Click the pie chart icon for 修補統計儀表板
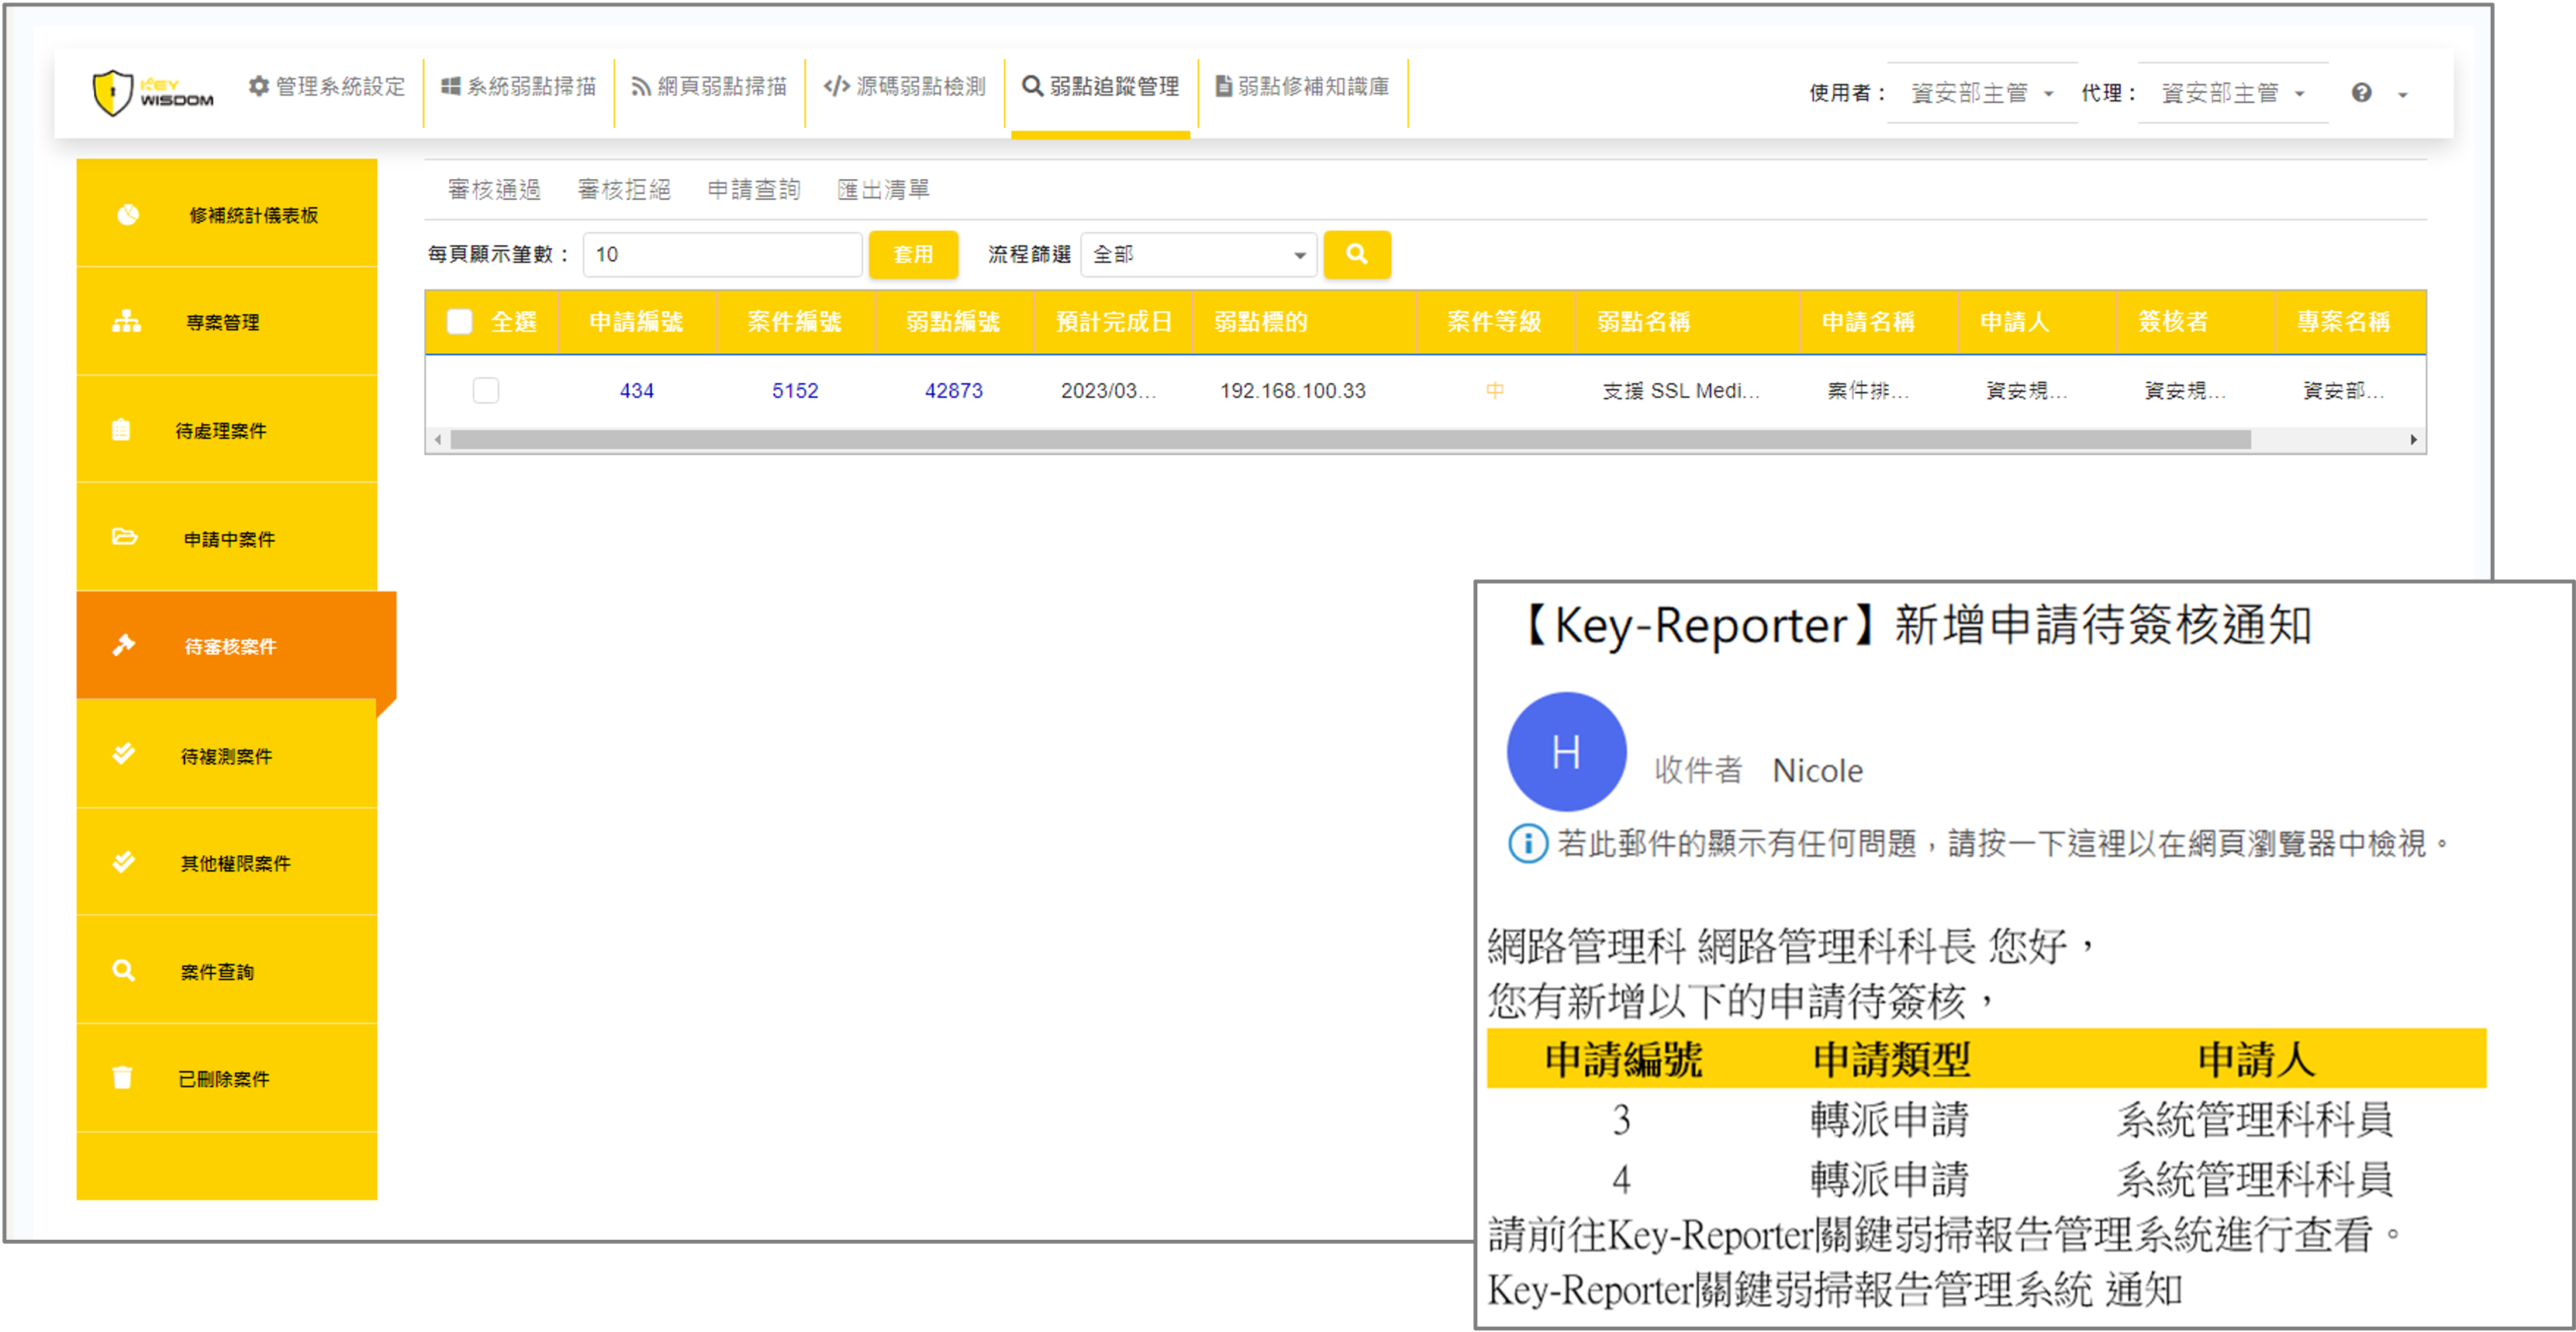This screenshot has width=2576, height=1332. (x=127, y=215)
